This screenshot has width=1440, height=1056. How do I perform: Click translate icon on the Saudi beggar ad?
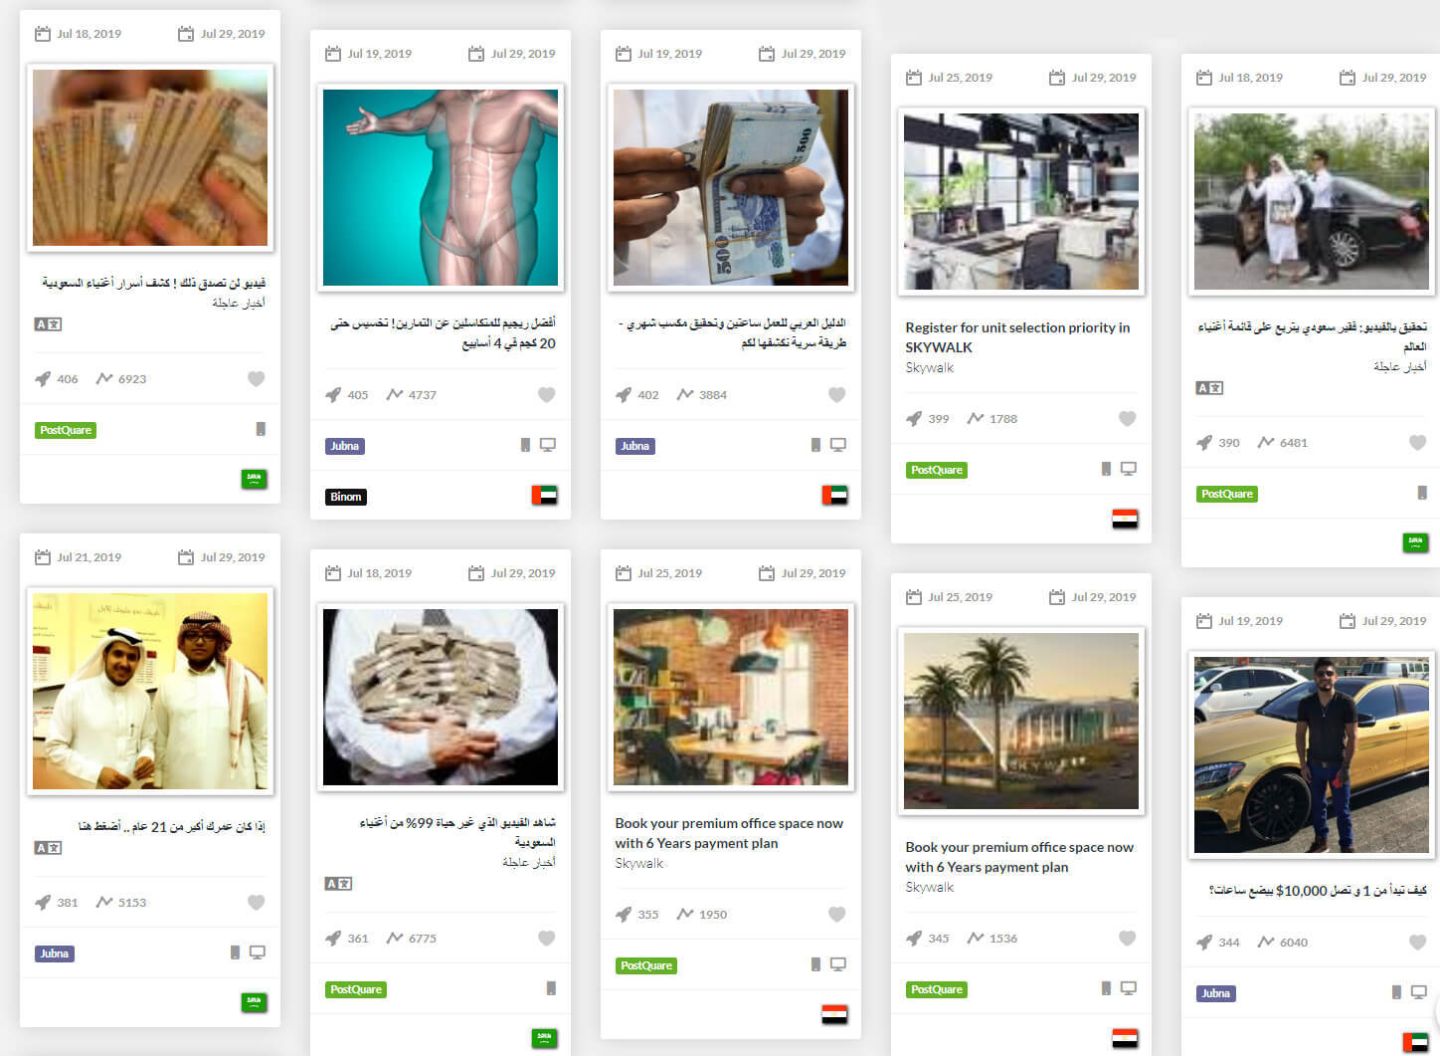tap(1209, 388)
